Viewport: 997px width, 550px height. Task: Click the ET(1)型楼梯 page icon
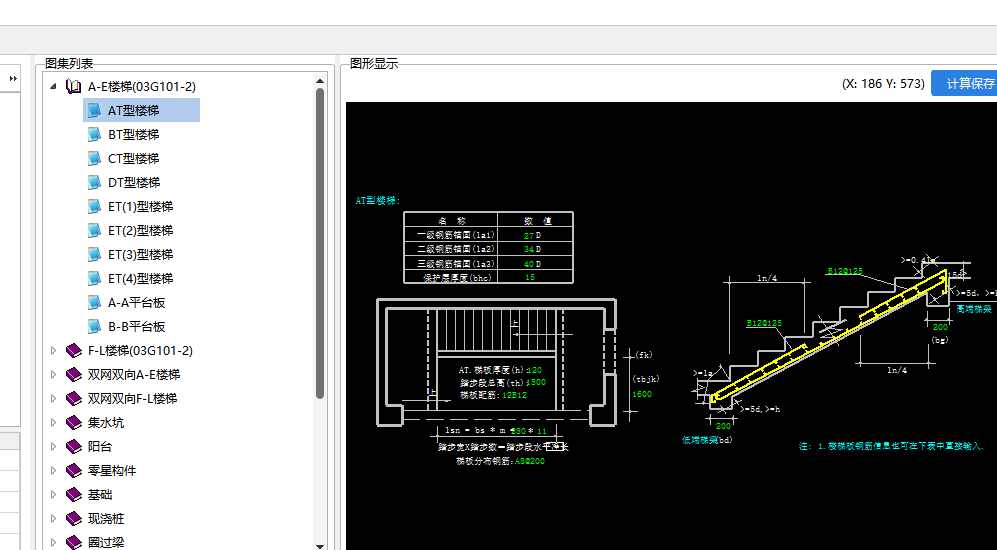tap(94, 207)
